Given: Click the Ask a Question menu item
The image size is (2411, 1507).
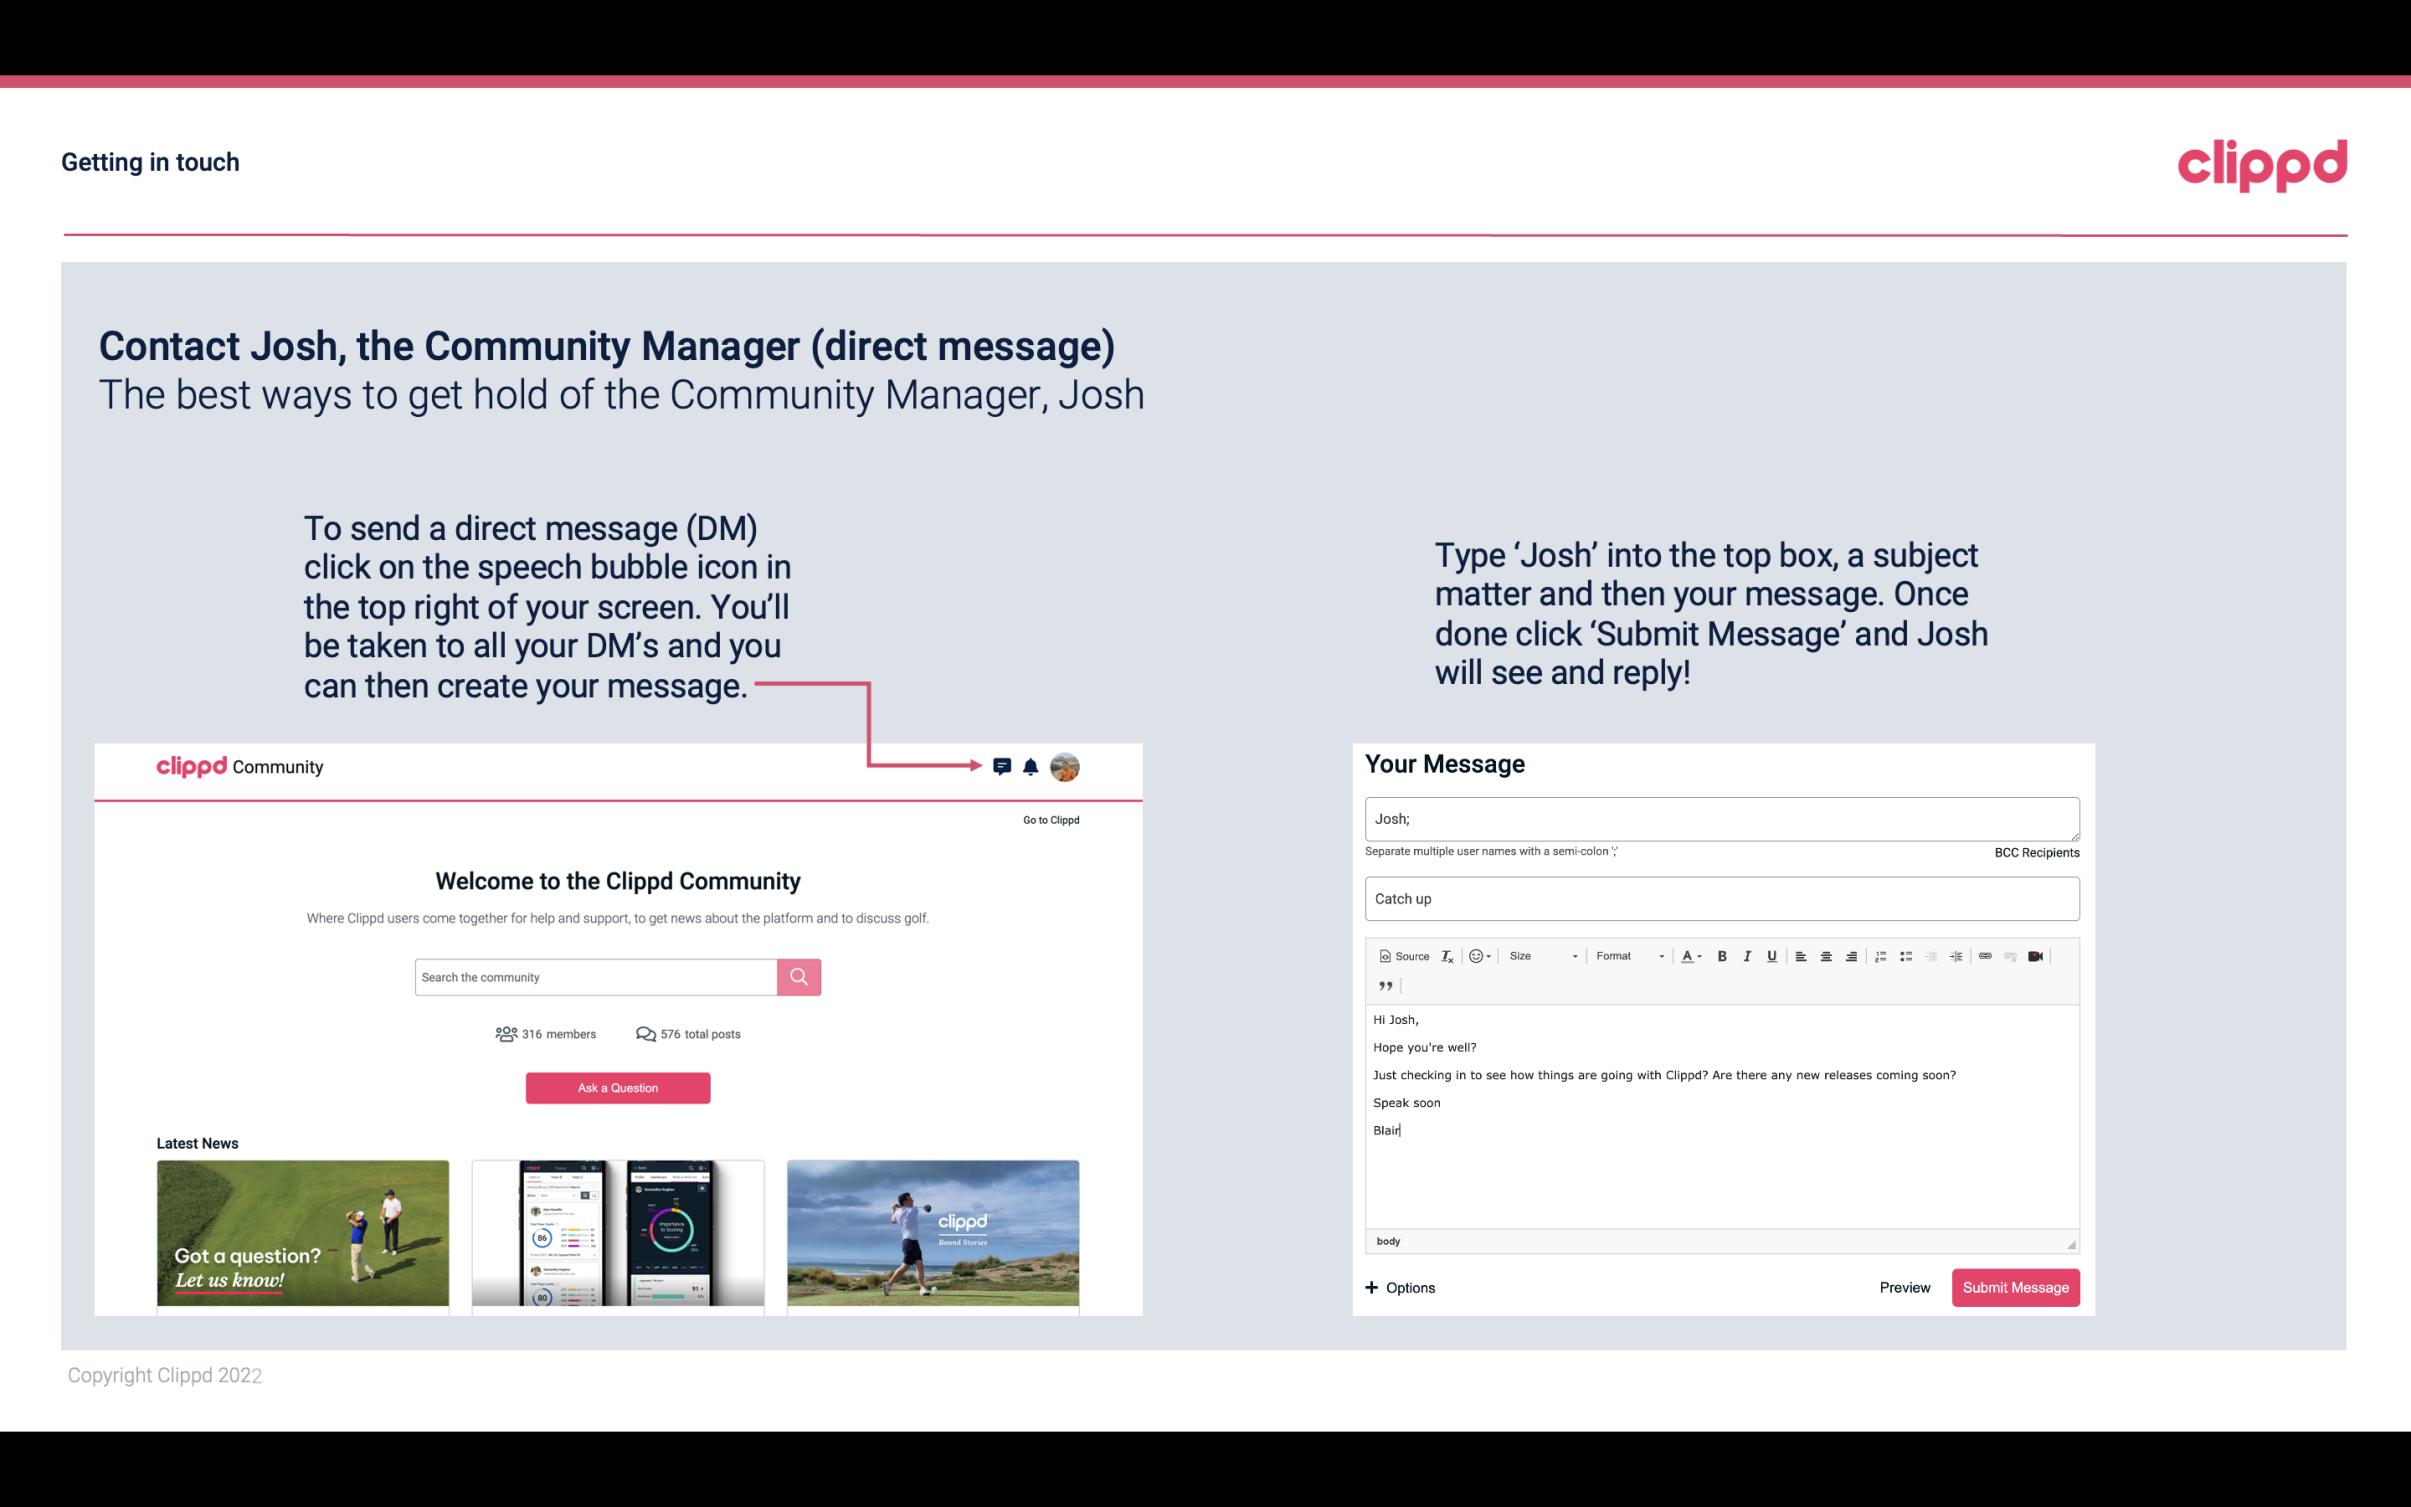Looking at the screenshot, I should pos(618,1087).
